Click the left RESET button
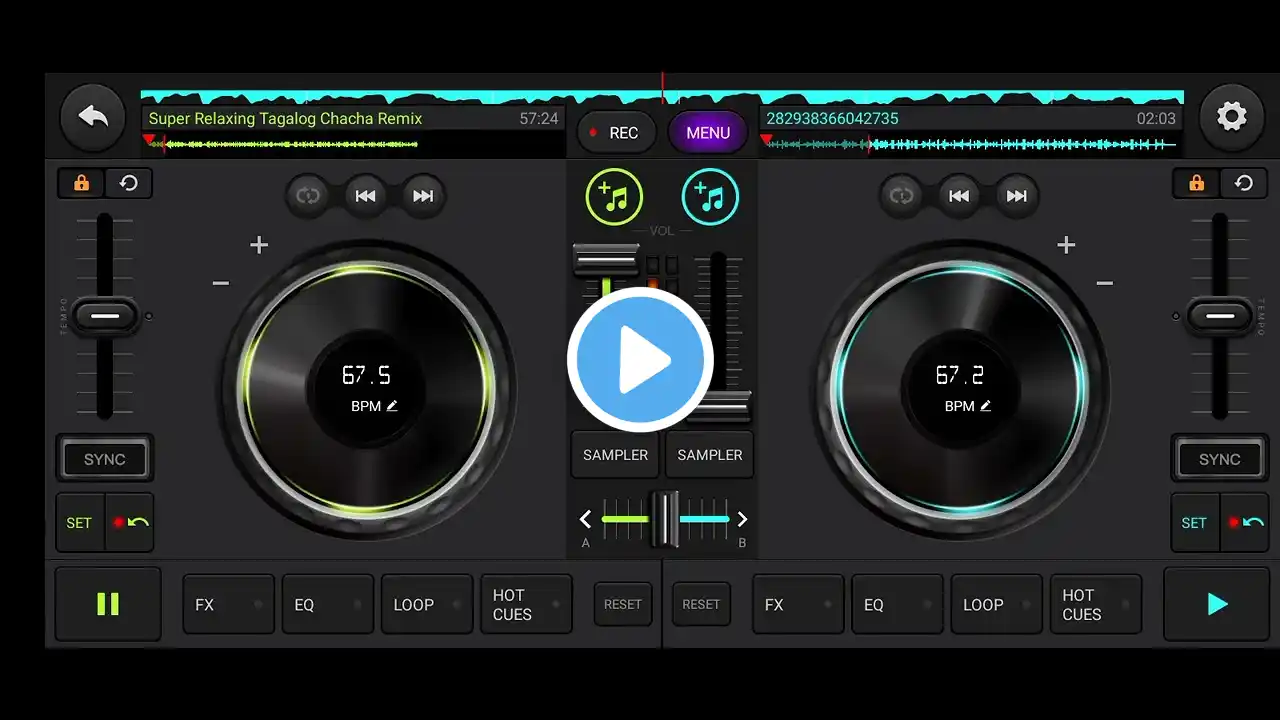1280x720 pixels. [623, 604]
